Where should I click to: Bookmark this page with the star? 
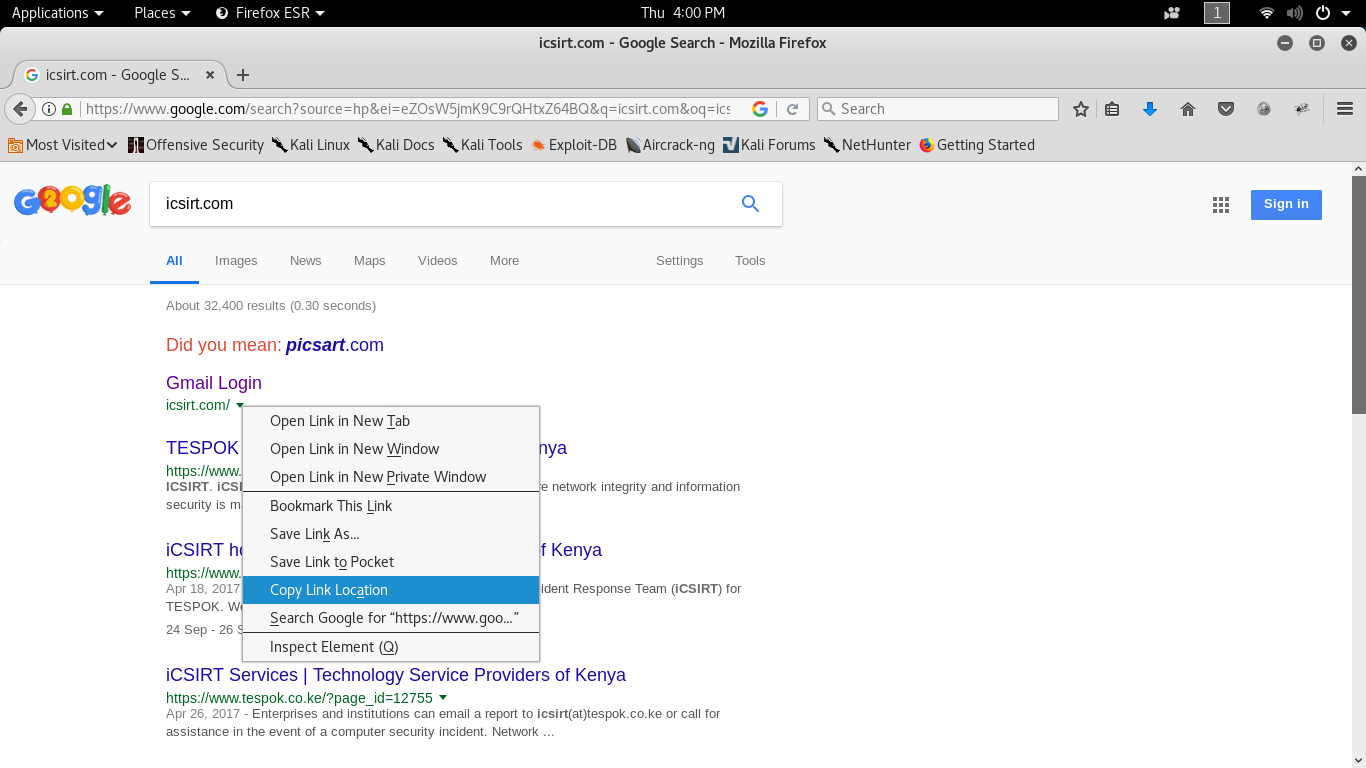[x=1080, y=108]
